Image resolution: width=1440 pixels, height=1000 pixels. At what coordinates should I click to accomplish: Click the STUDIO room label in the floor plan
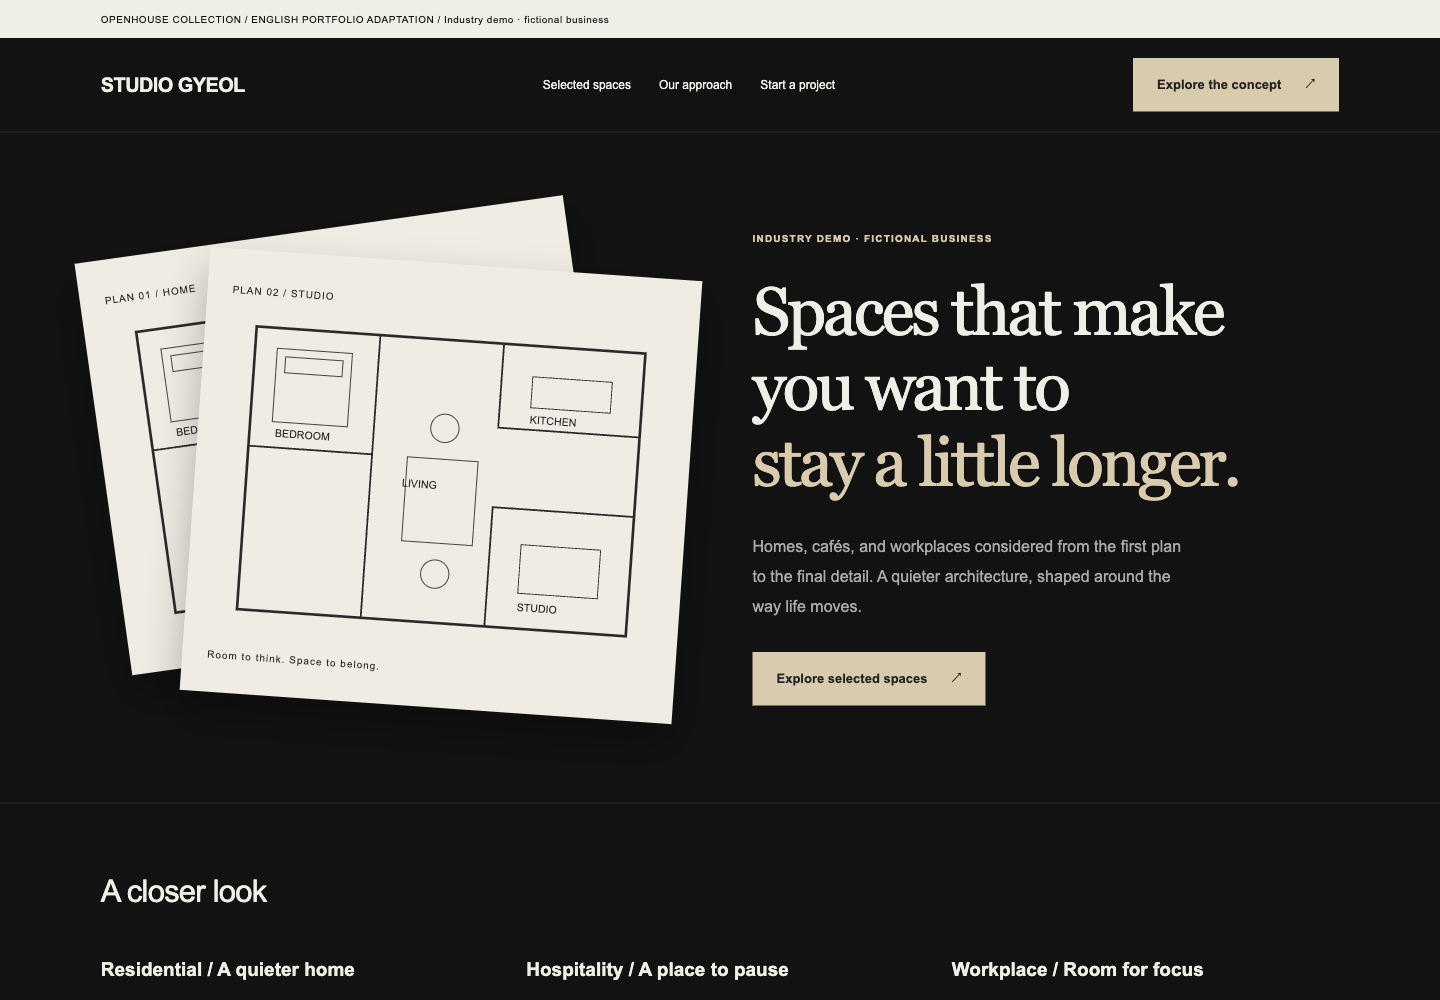pyautogui.click(x=537, y=608)
